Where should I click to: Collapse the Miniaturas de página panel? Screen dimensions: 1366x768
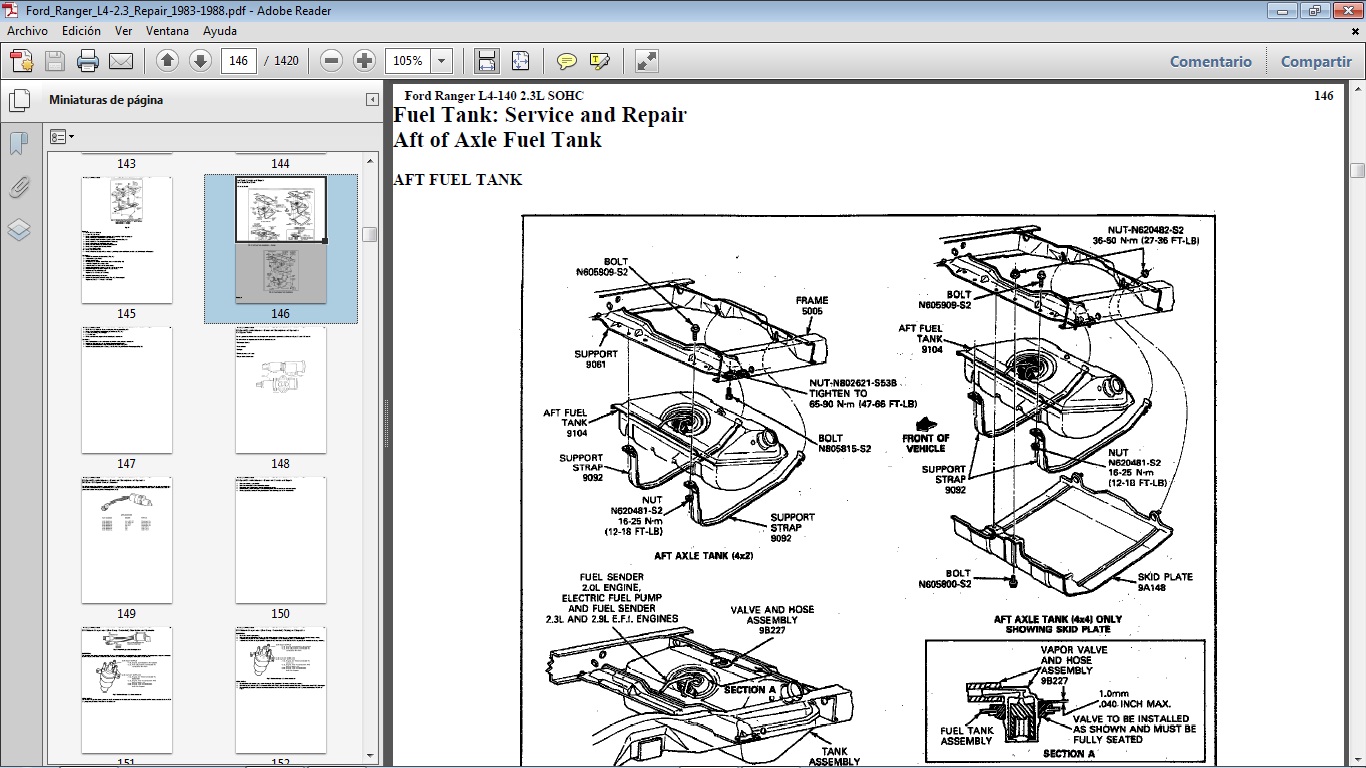point(372,100)
